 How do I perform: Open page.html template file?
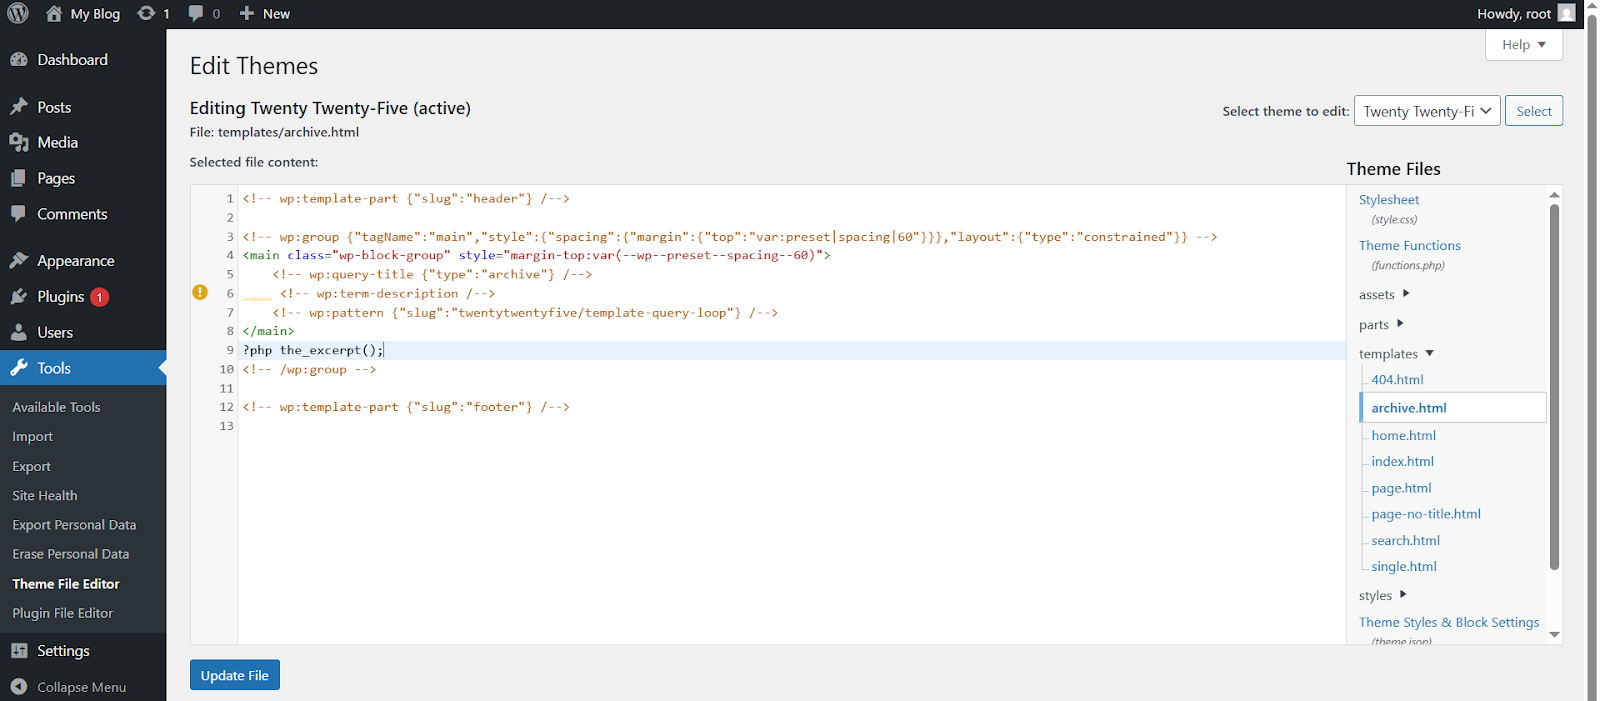coord(1401,488)
